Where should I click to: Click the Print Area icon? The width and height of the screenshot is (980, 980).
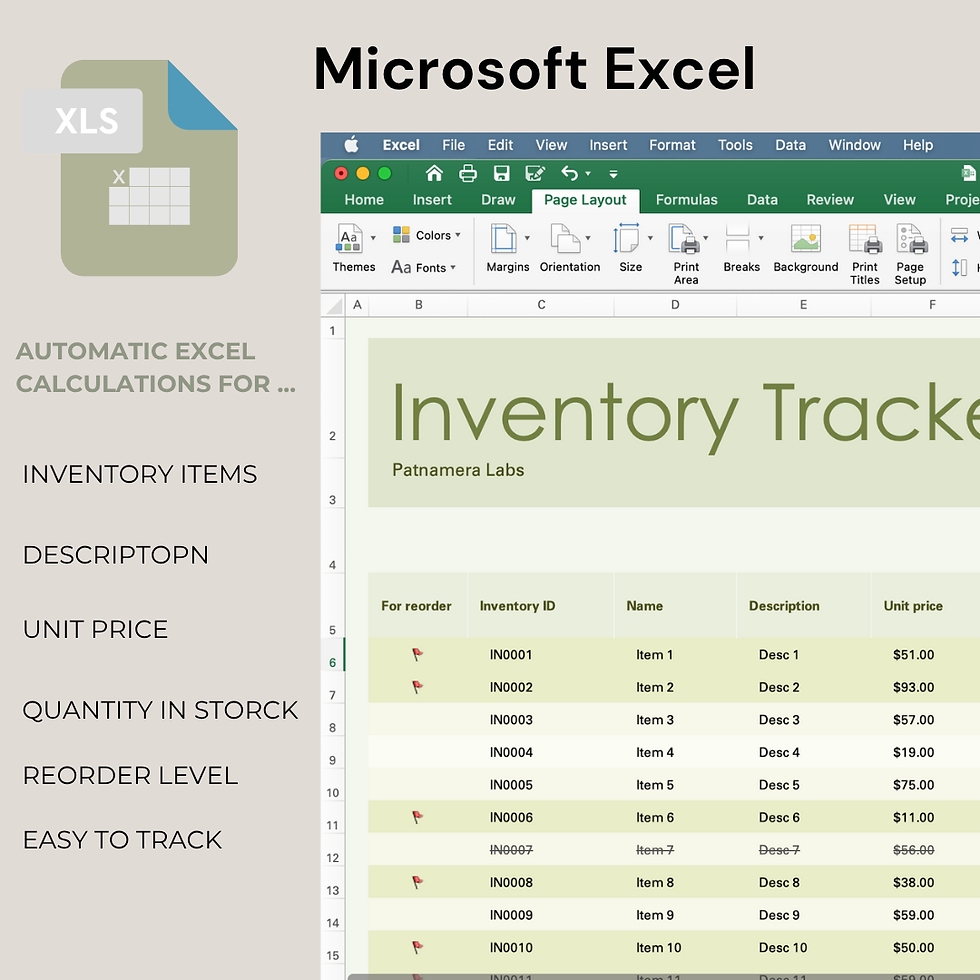coord(684,238)
